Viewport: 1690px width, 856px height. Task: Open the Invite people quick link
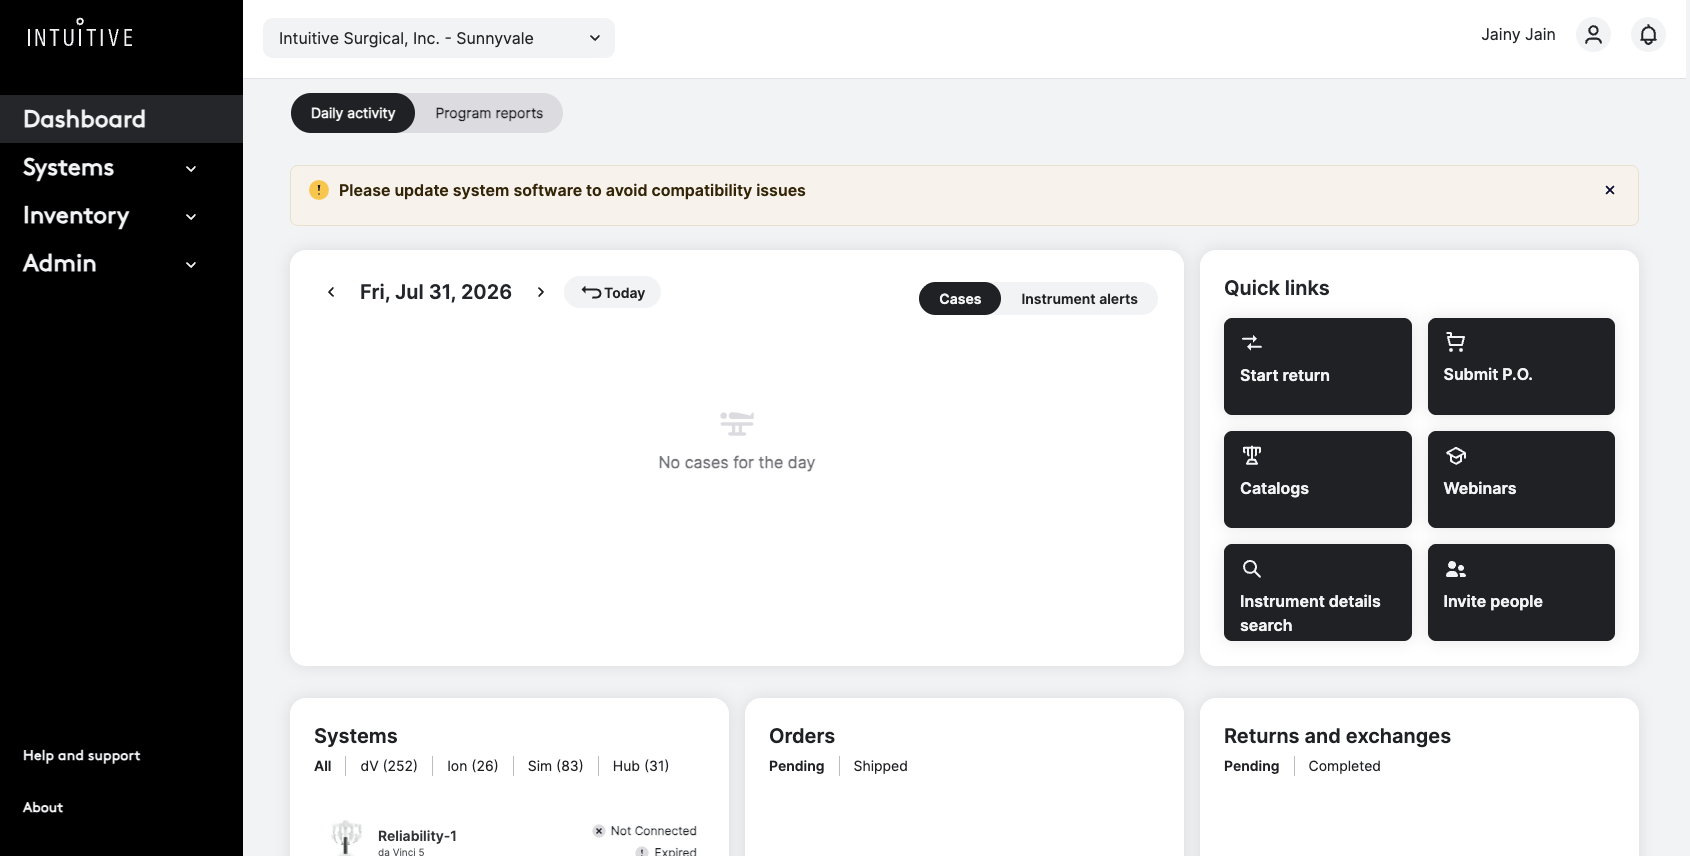1521,592
